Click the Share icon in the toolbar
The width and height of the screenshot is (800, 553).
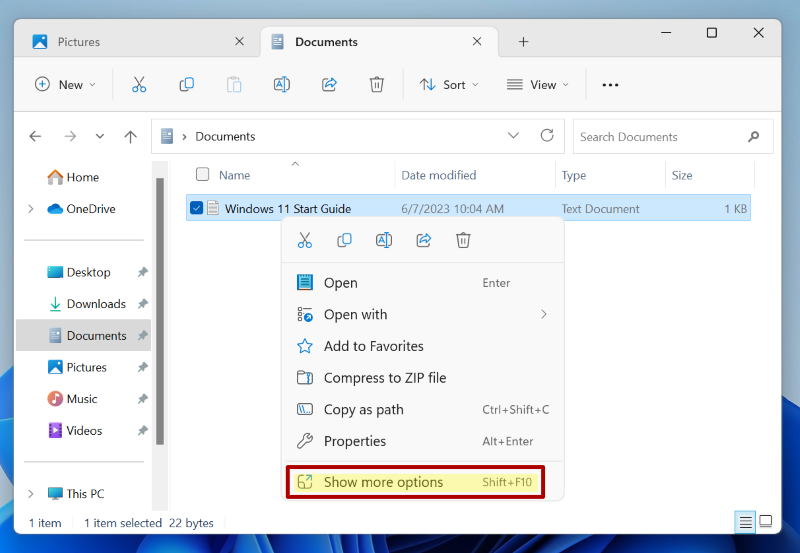329,85
